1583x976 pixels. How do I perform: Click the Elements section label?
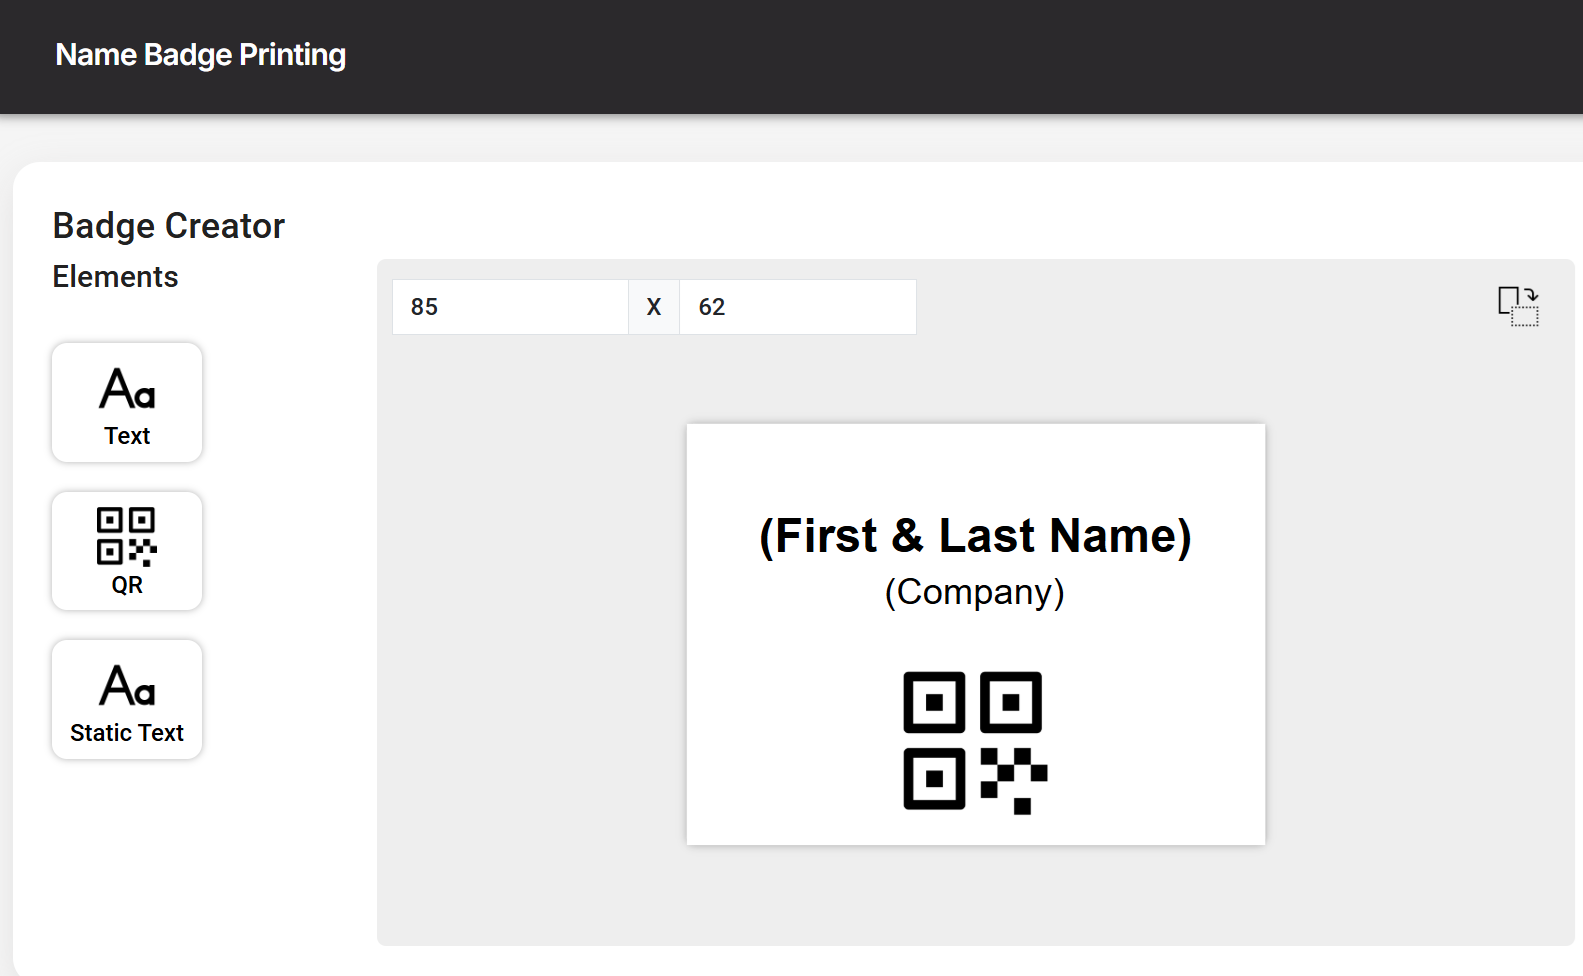[116, 277]
